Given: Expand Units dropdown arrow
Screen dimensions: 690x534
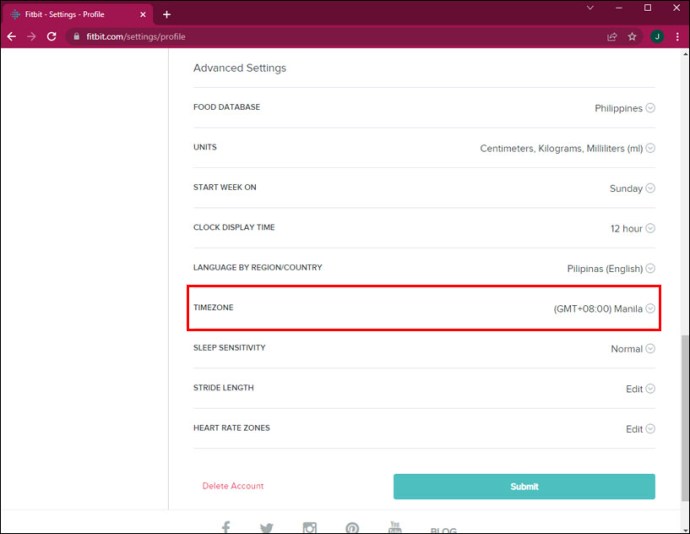Looking at the screenshot, I should point(650,148).
